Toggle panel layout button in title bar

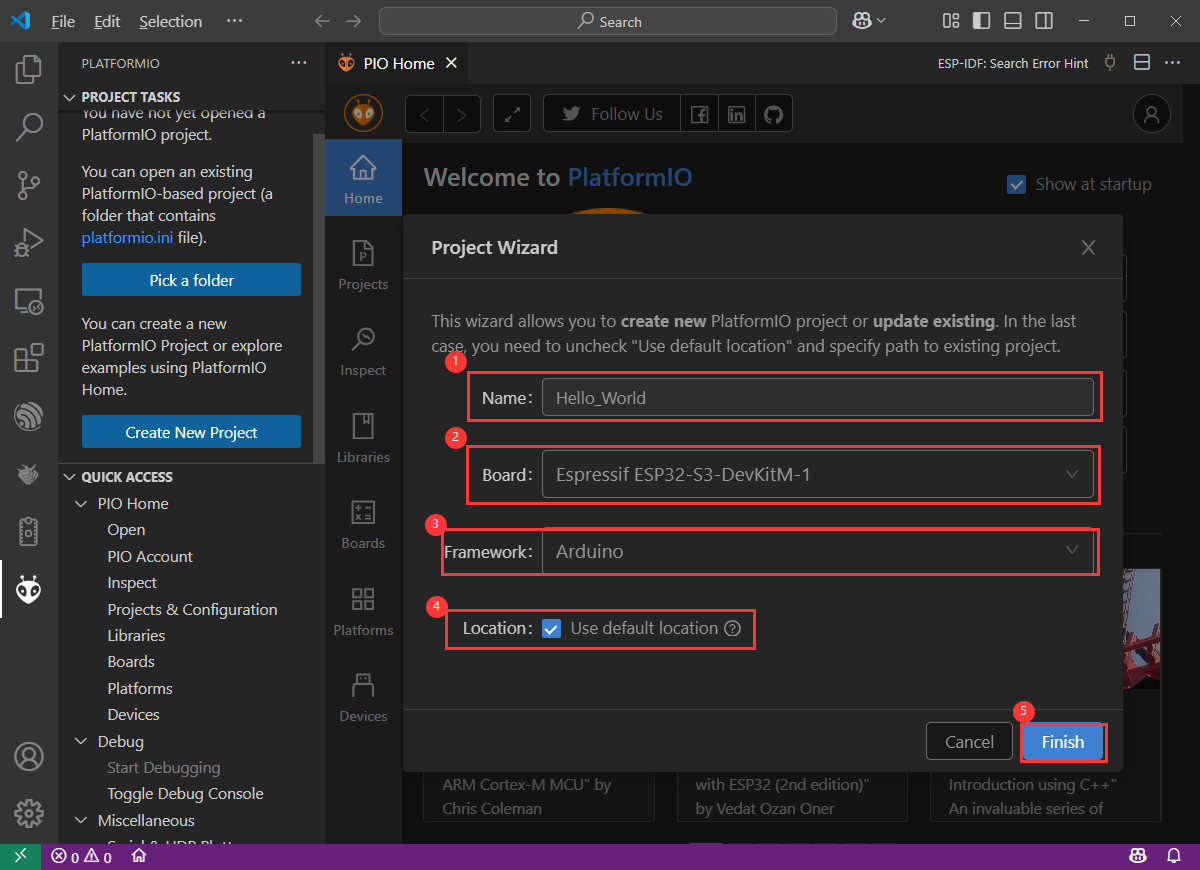point(1012,20)
